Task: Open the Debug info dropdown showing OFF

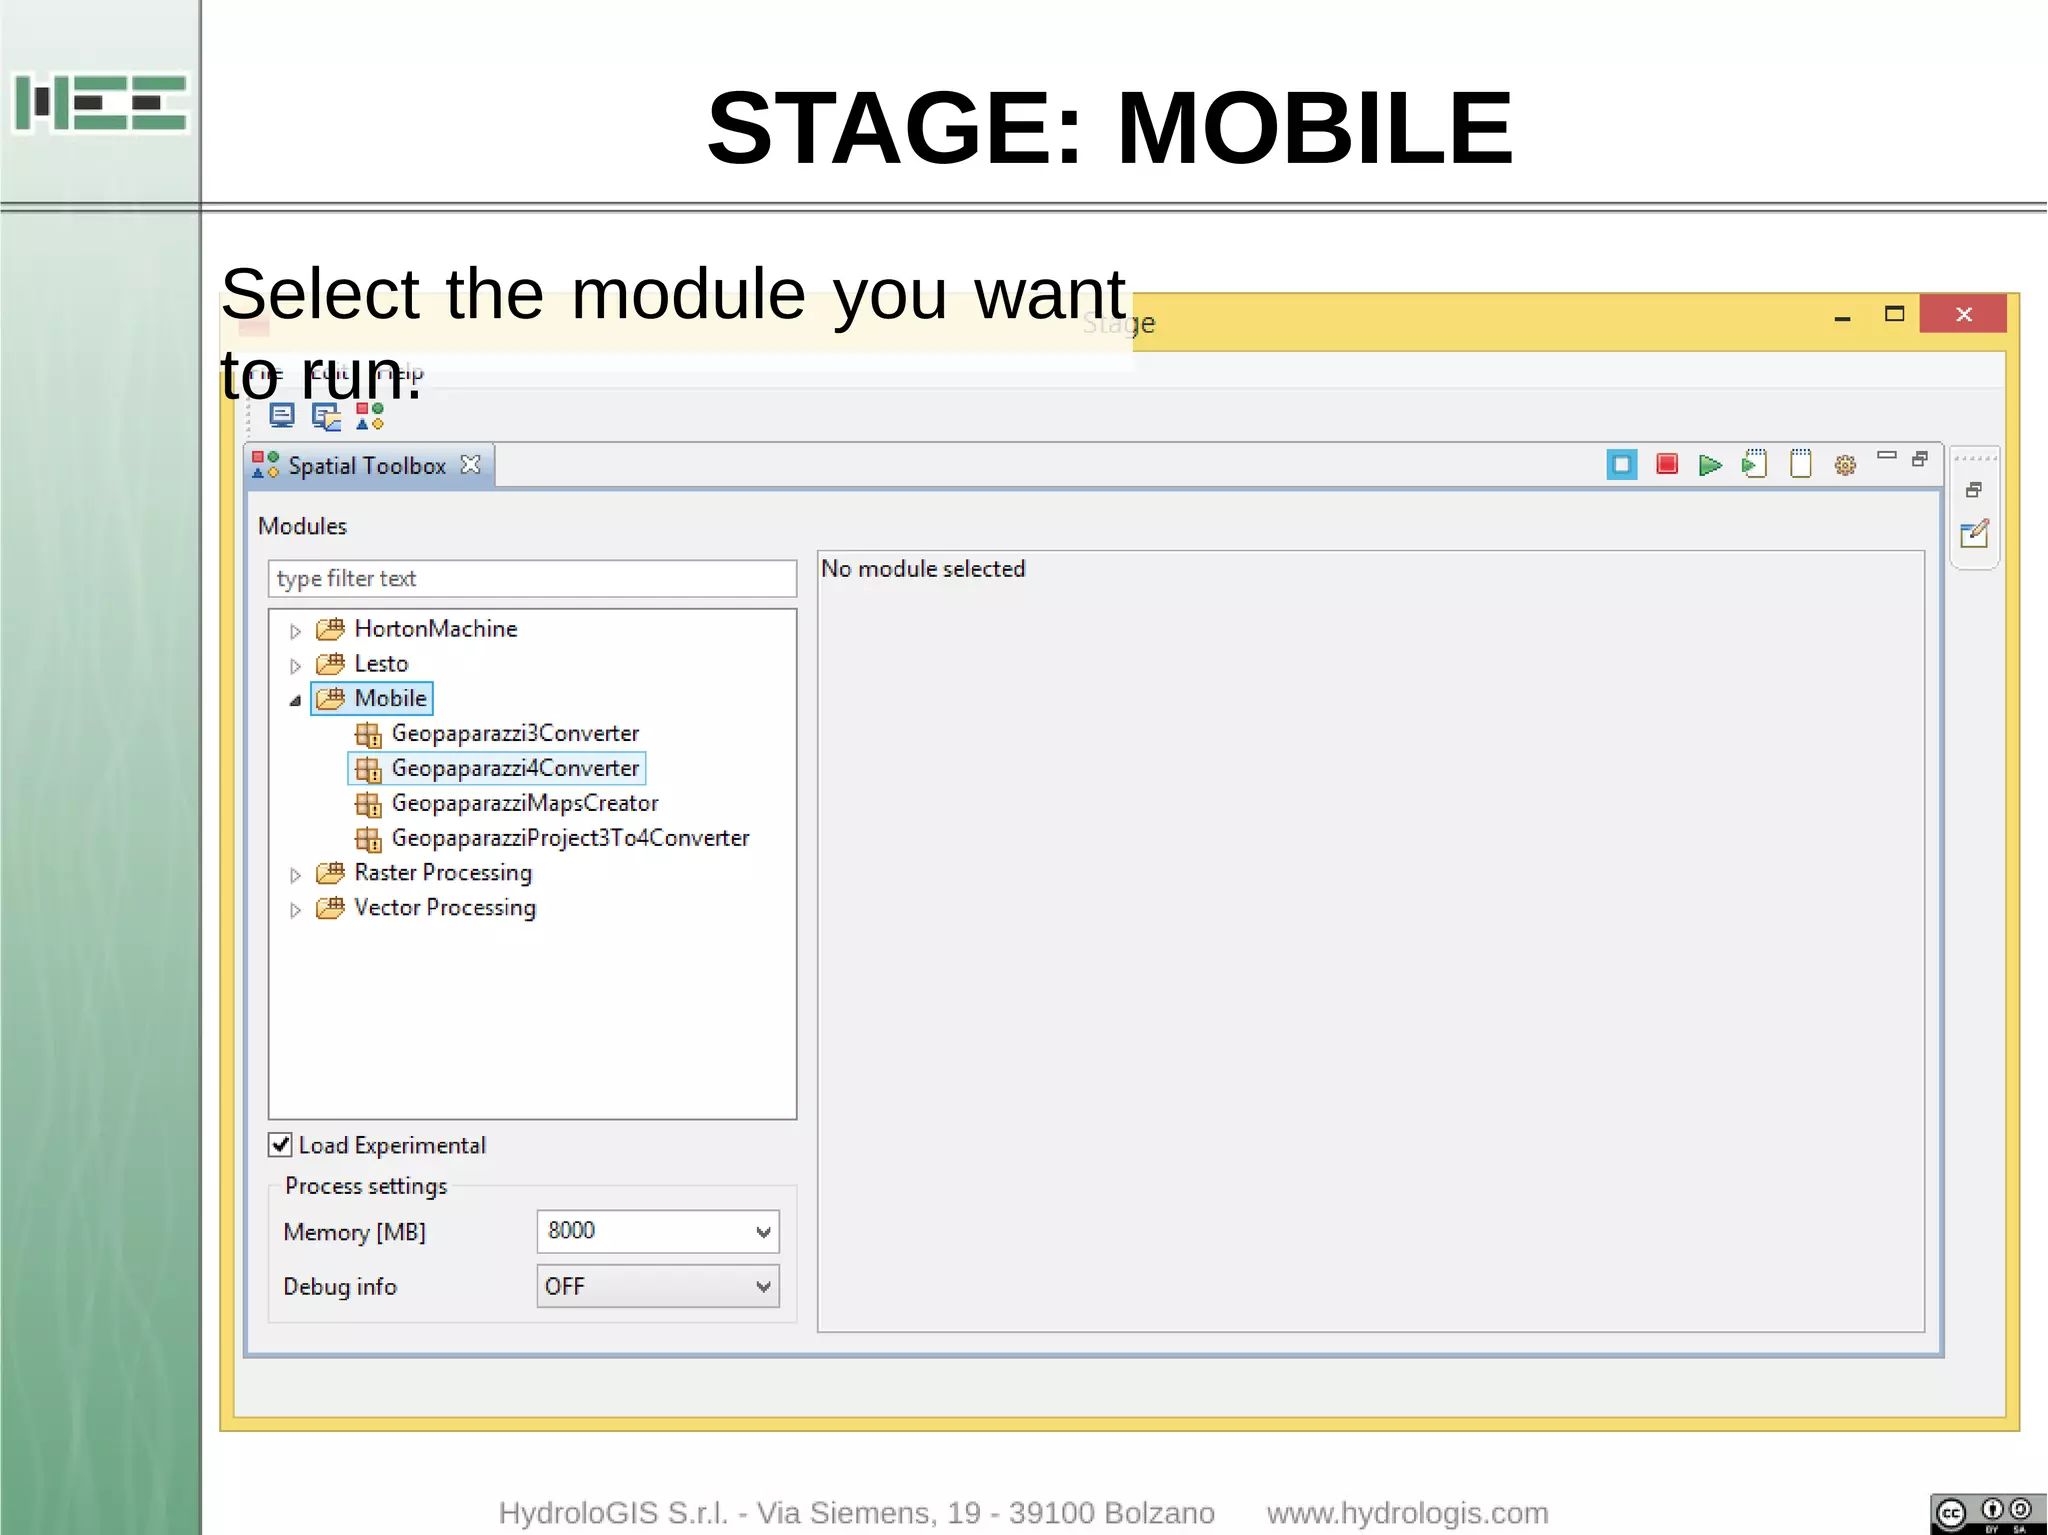Action: click(658, 1286)
